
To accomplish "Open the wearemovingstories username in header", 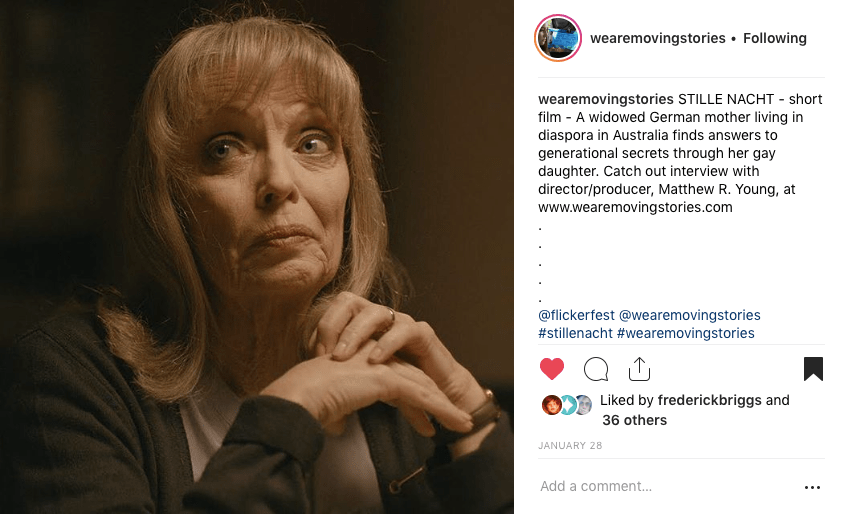I will [x=657, y=38].
